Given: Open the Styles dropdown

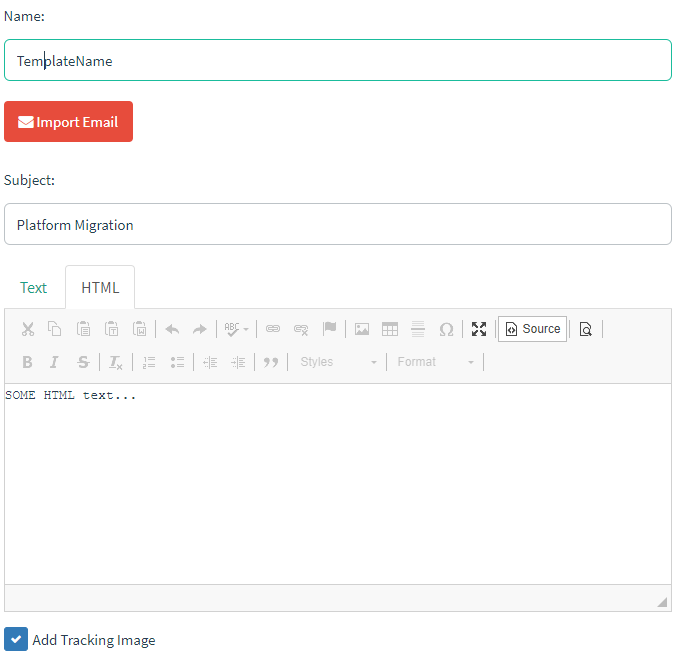Looking at the screenshot, I should coord(339,362).
